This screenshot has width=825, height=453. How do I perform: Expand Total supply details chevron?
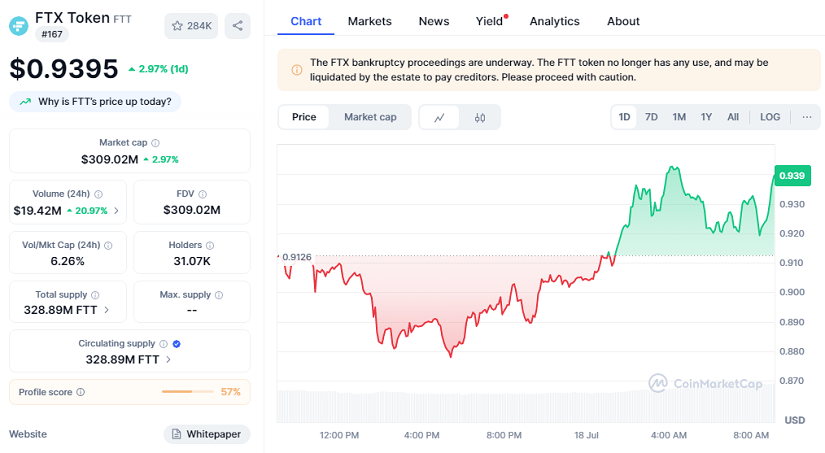pos(107,310)
